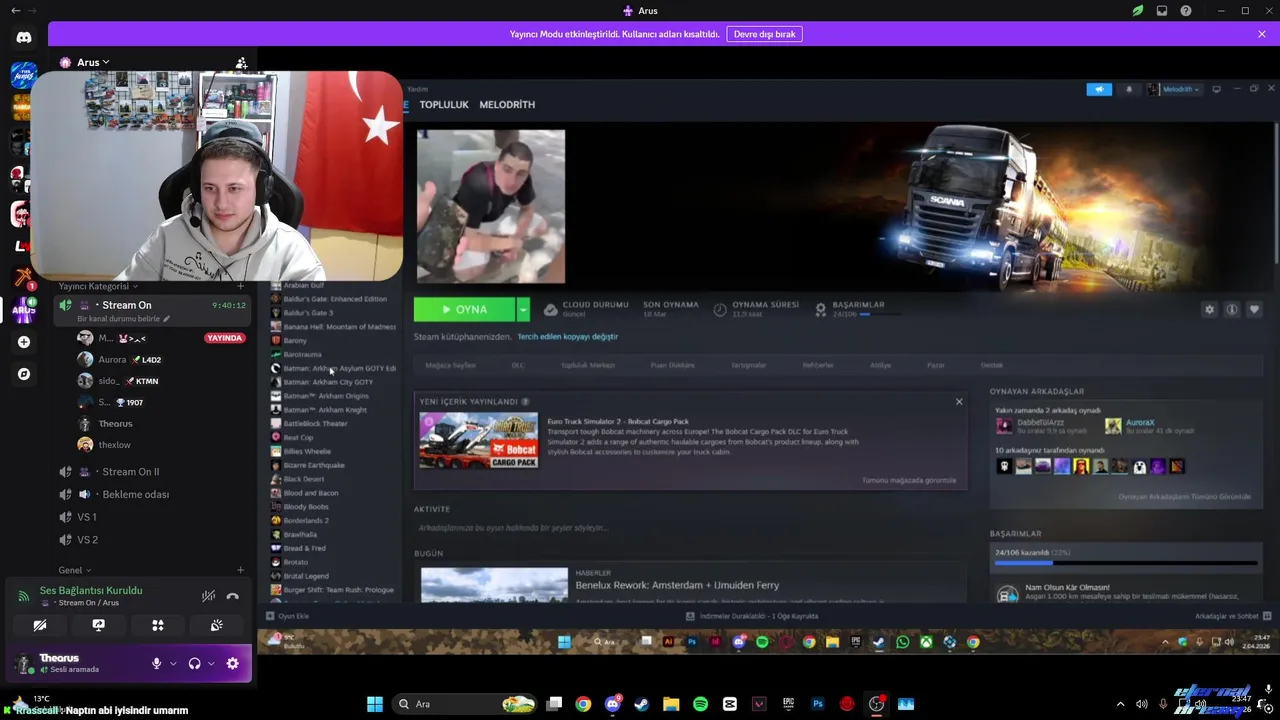Open Discord user settings gear
Image resolution: width=1280 pixels, height=720 pixels.
(x=233, y=663)
